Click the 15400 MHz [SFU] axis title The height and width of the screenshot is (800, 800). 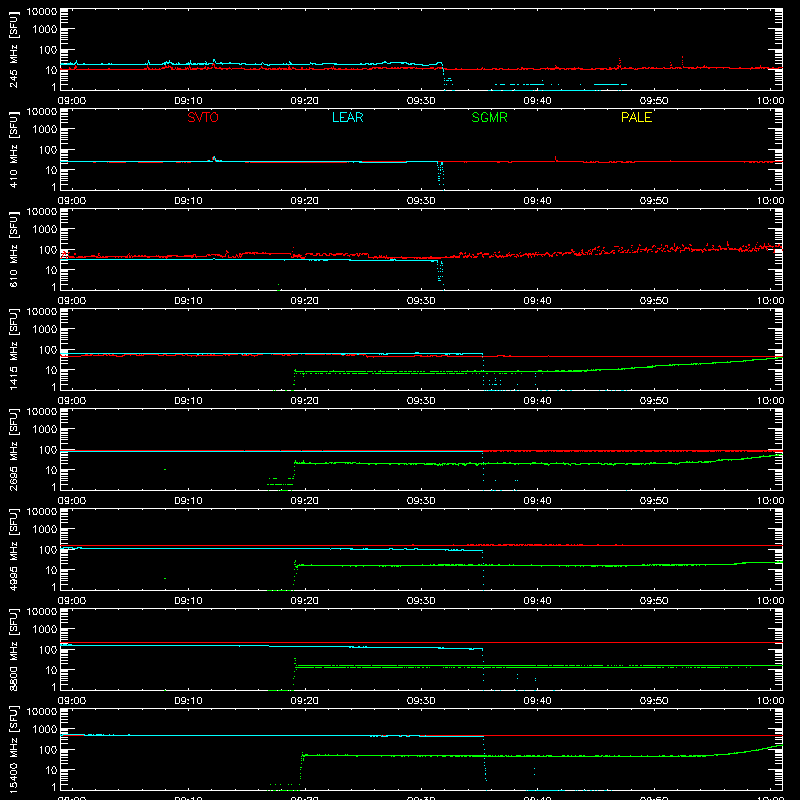click(13, 749)
